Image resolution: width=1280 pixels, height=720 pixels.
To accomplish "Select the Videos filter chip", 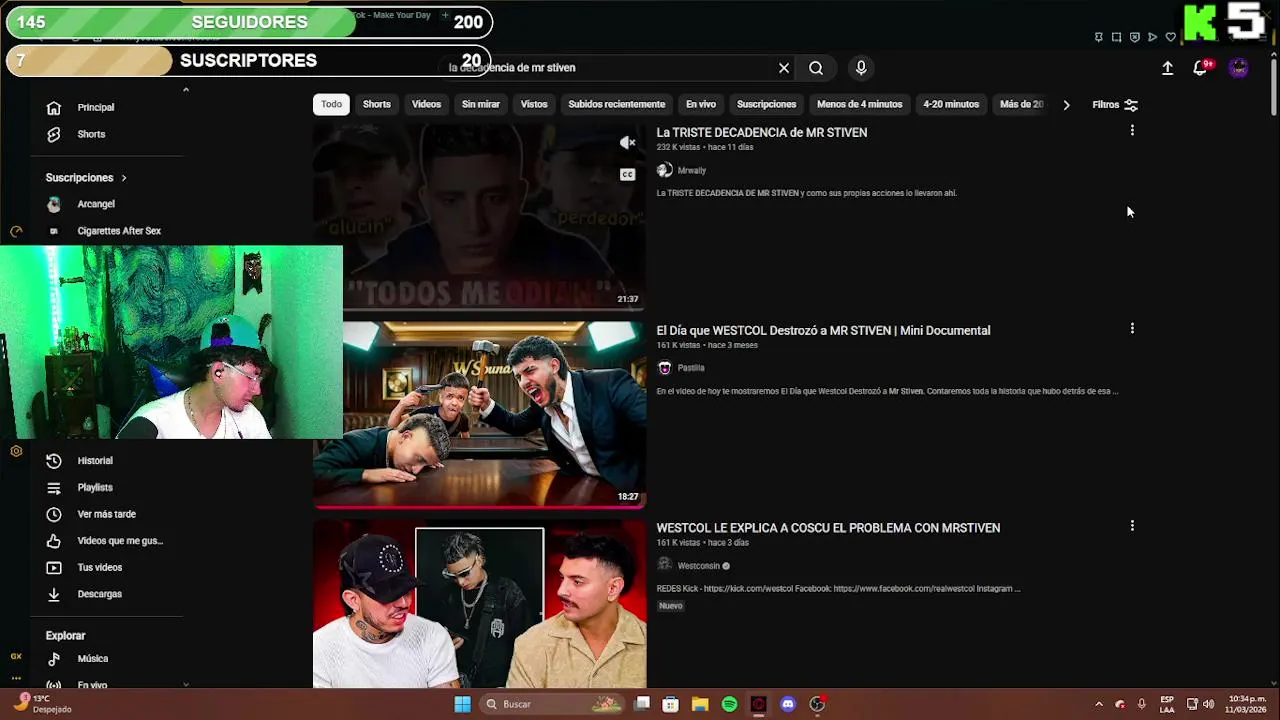I will [x=426, y=104].
